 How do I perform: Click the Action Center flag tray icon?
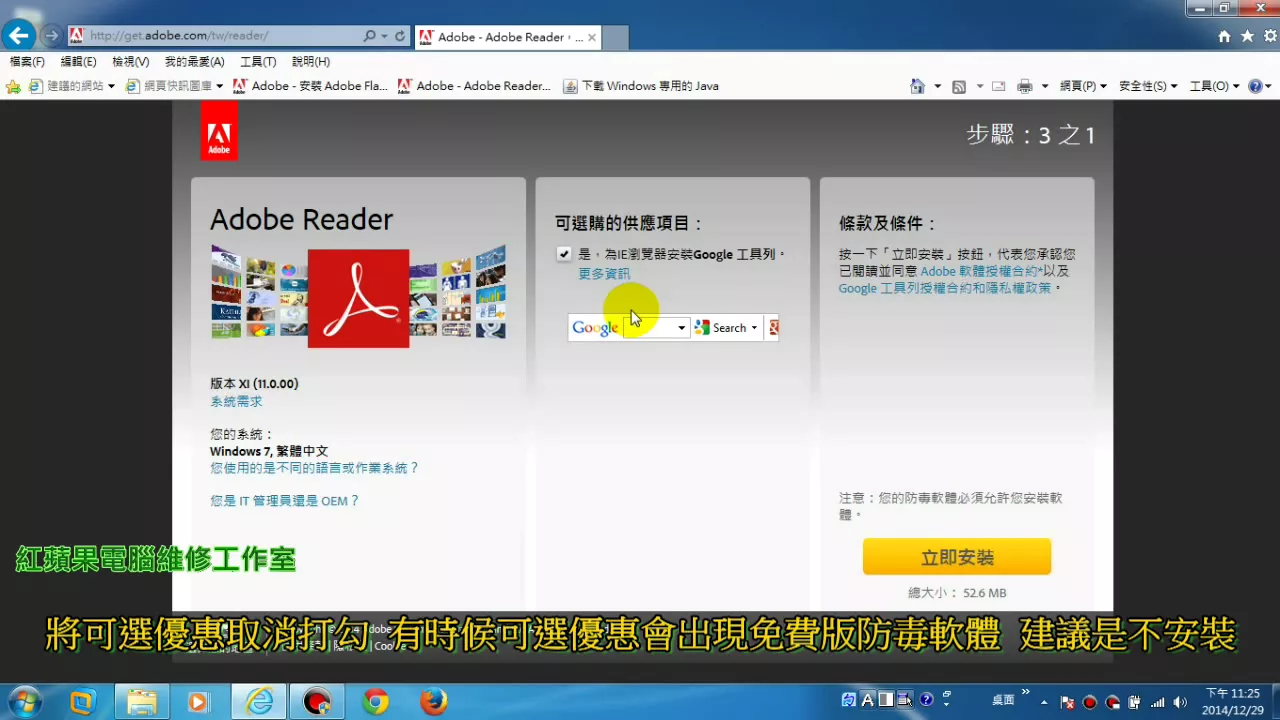tap(1068, 702)
